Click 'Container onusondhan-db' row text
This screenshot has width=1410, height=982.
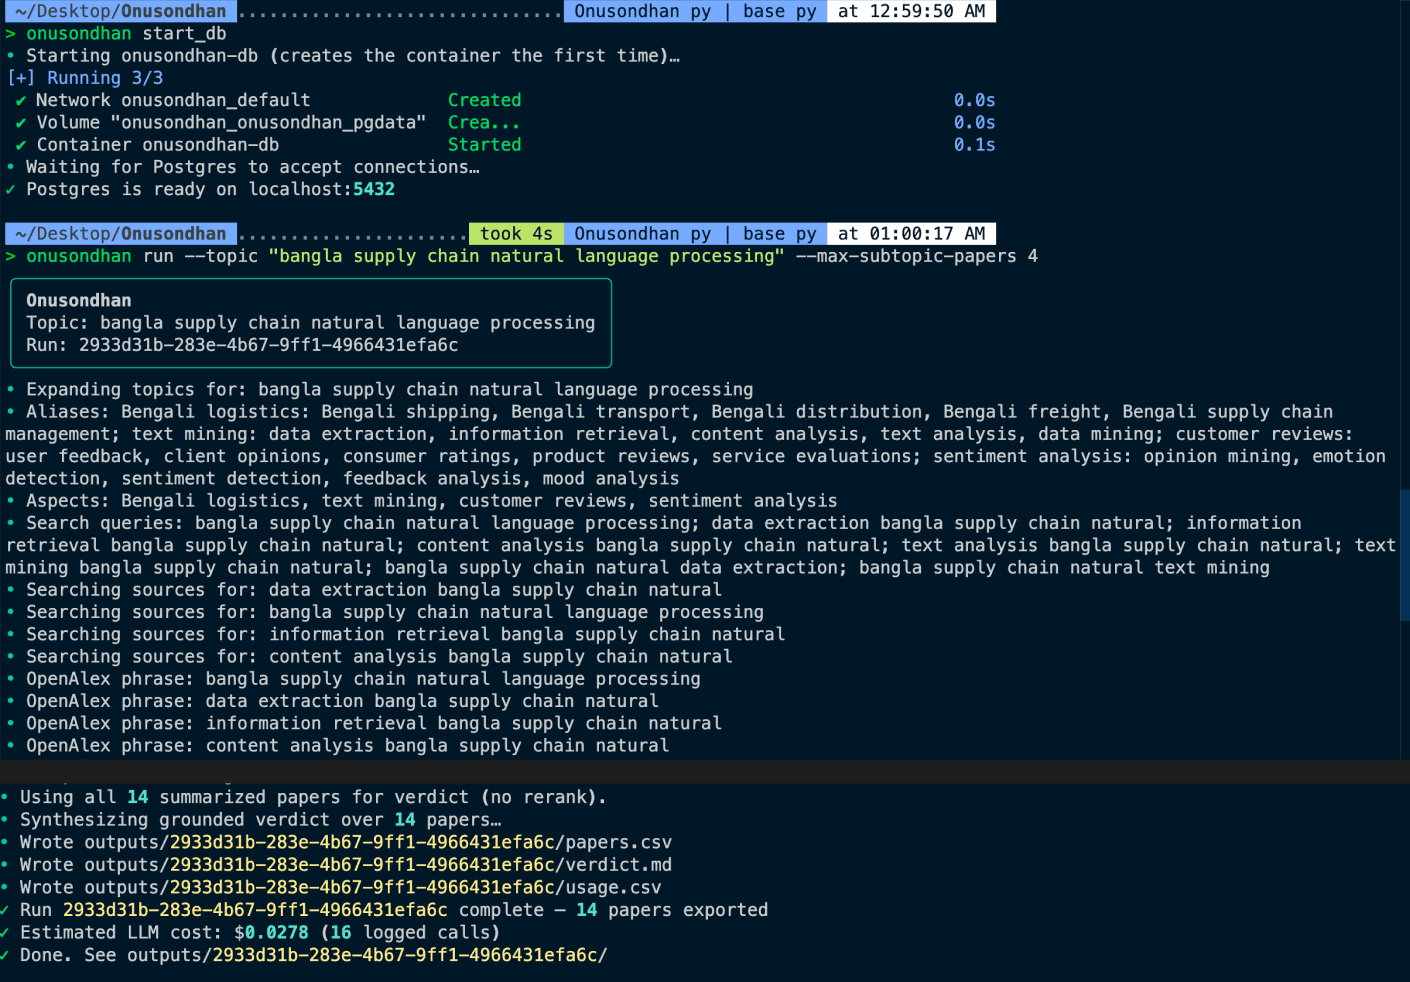point(158,144)
